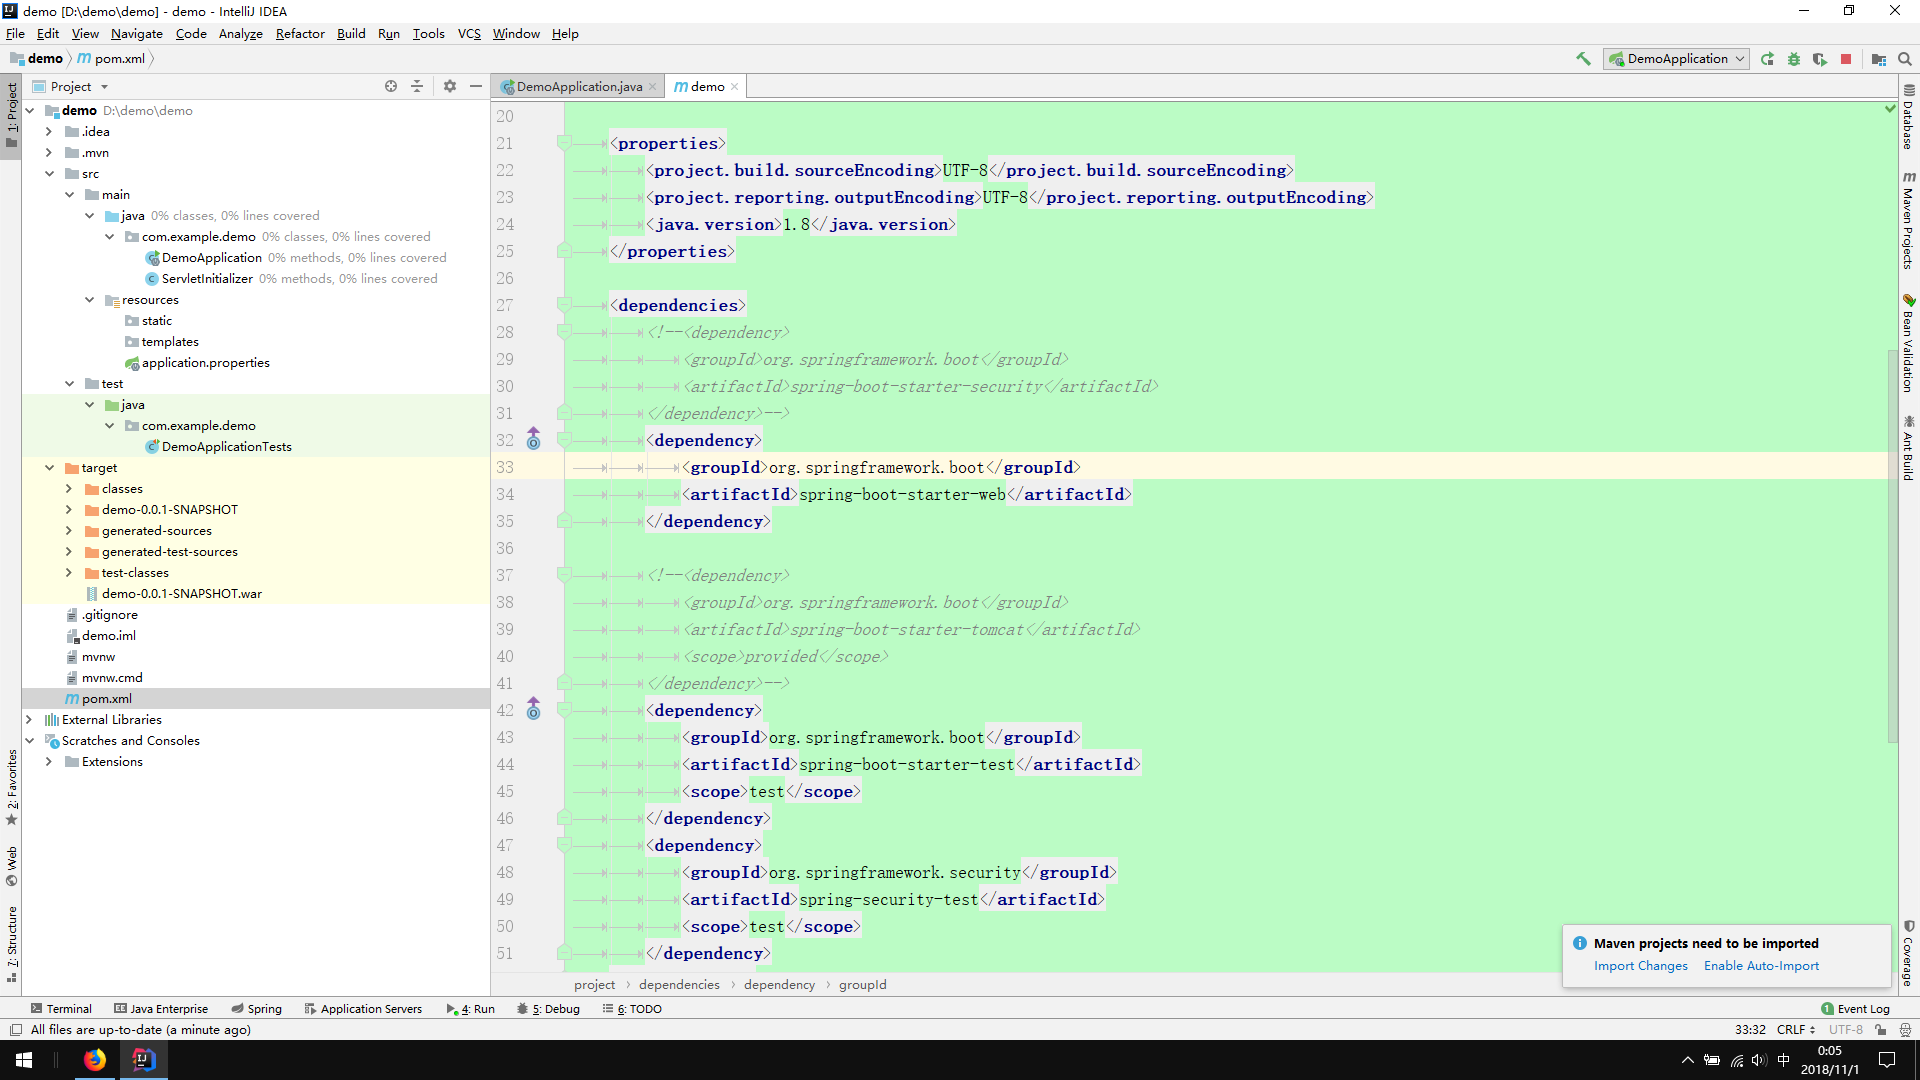The image size is (1920, 1080).
Task: Click the Search Everywhere magnifier icon
Action: point(1905,59)
